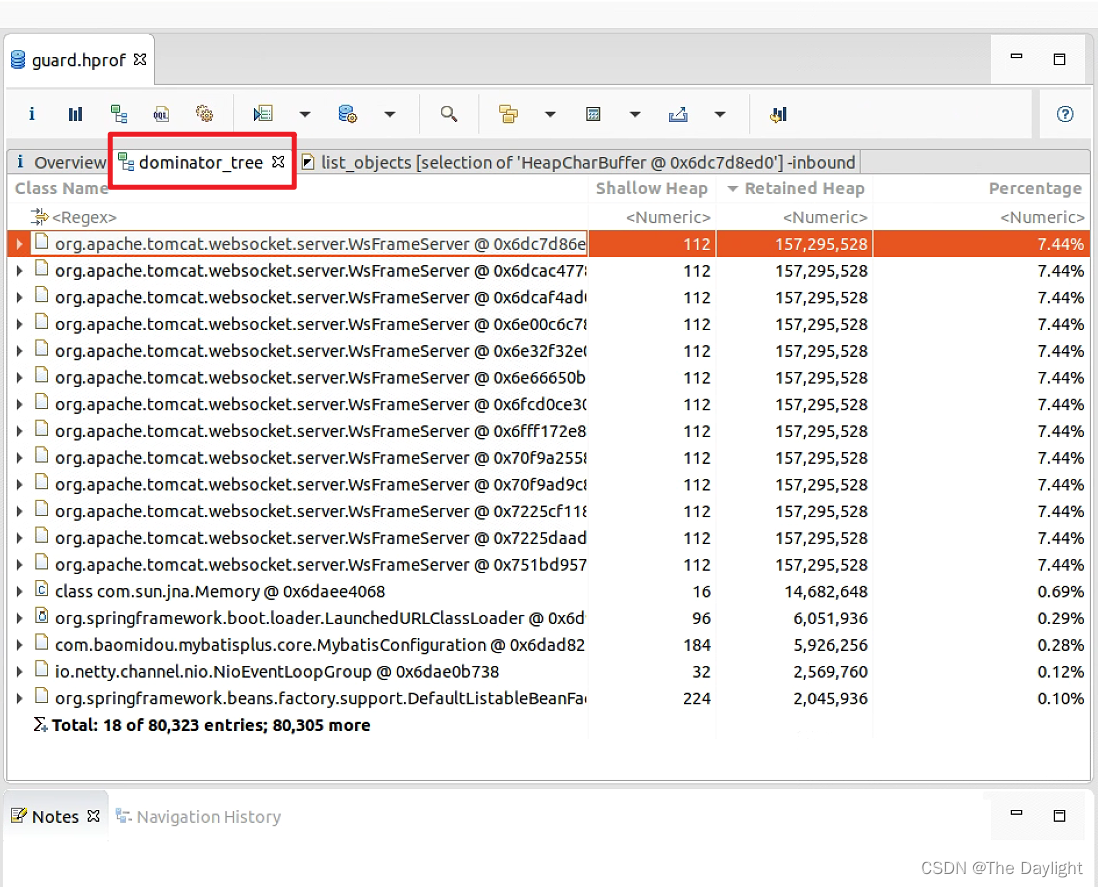Open the heap Overview with the info icon

31,113
